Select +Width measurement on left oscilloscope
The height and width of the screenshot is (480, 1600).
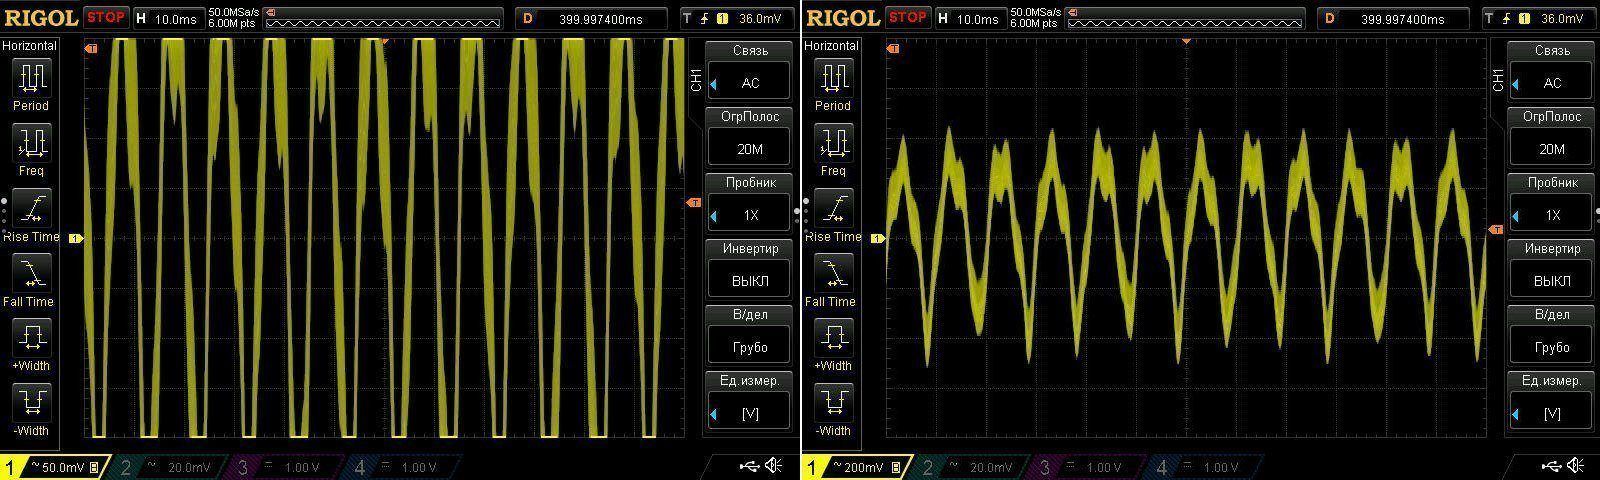click(x=31, y=339)
